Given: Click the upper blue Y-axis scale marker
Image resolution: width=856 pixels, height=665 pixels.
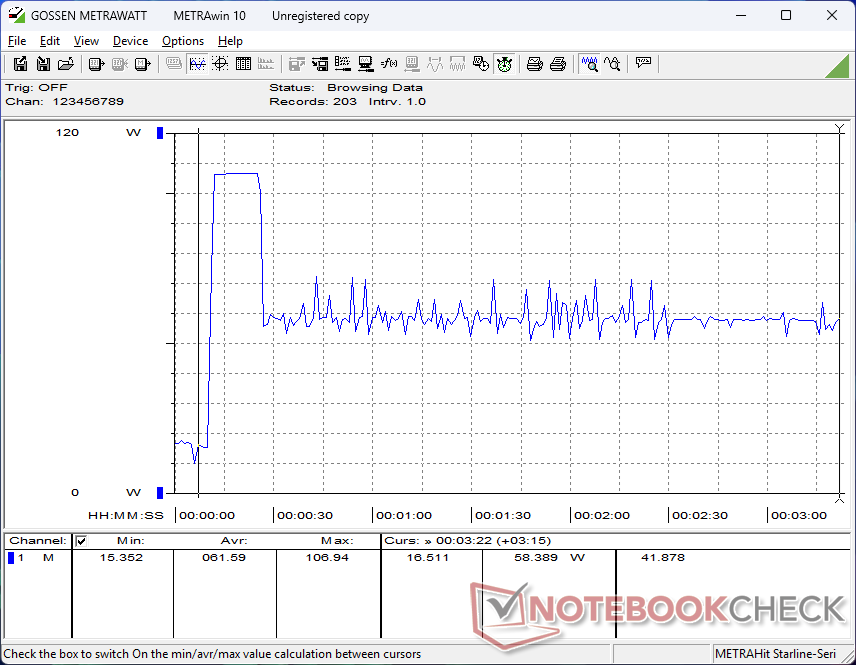Looking at the screenshot, I should click(x=159, y=133).
